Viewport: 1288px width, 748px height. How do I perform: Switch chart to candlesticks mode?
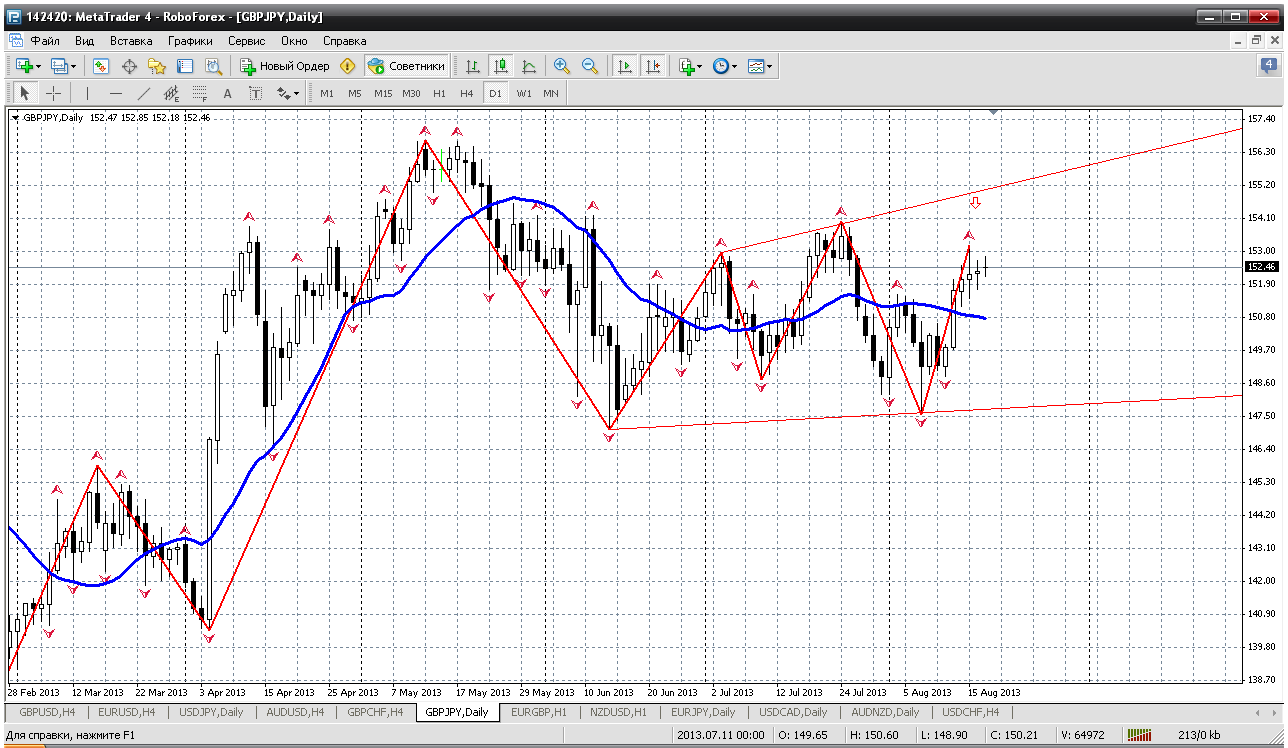(501, 66)
